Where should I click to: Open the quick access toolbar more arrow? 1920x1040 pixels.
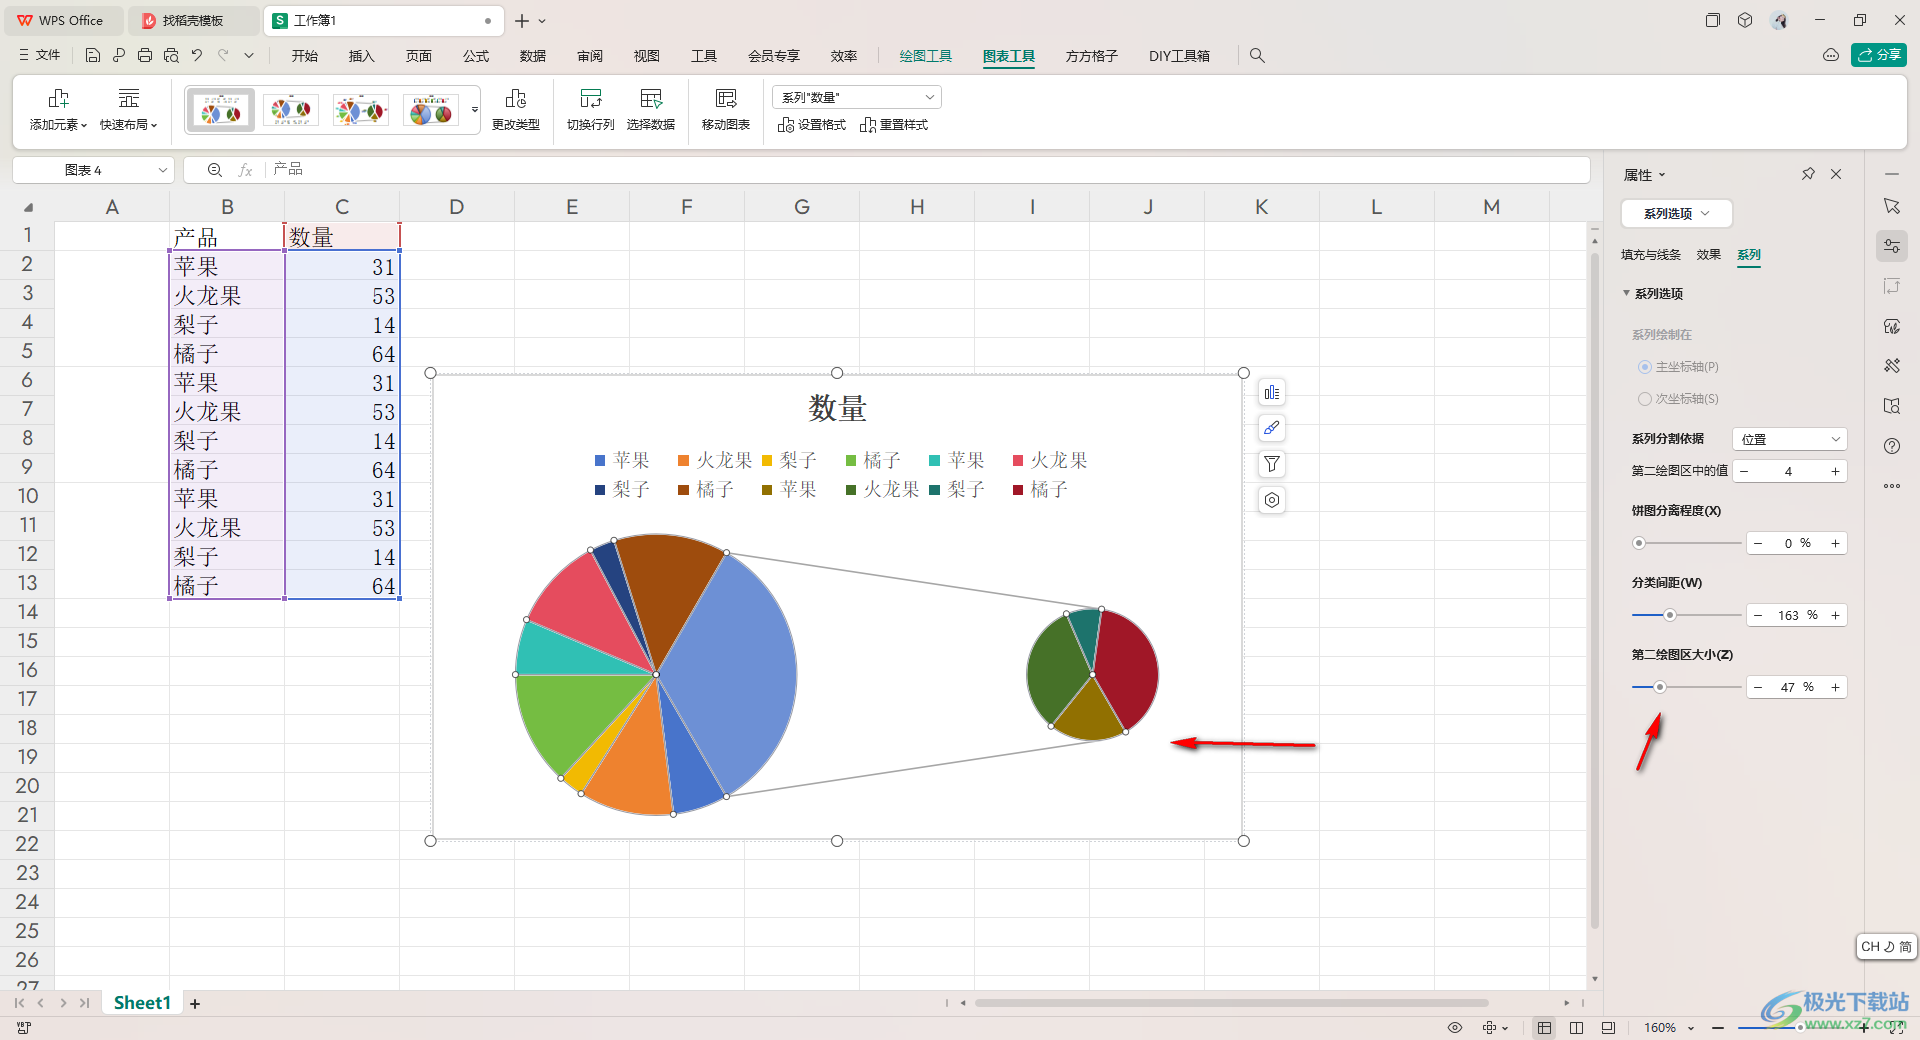[x=249, y=56]
